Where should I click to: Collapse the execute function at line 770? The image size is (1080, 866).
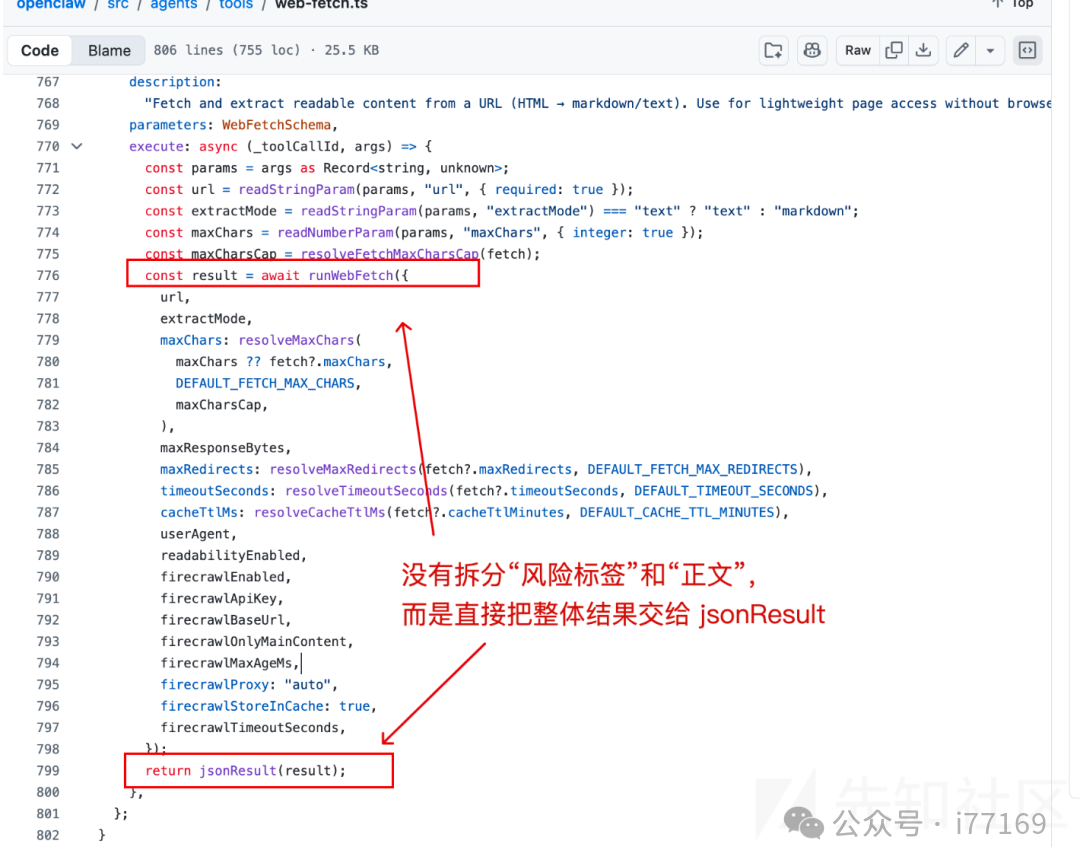(x=77, y=146)
